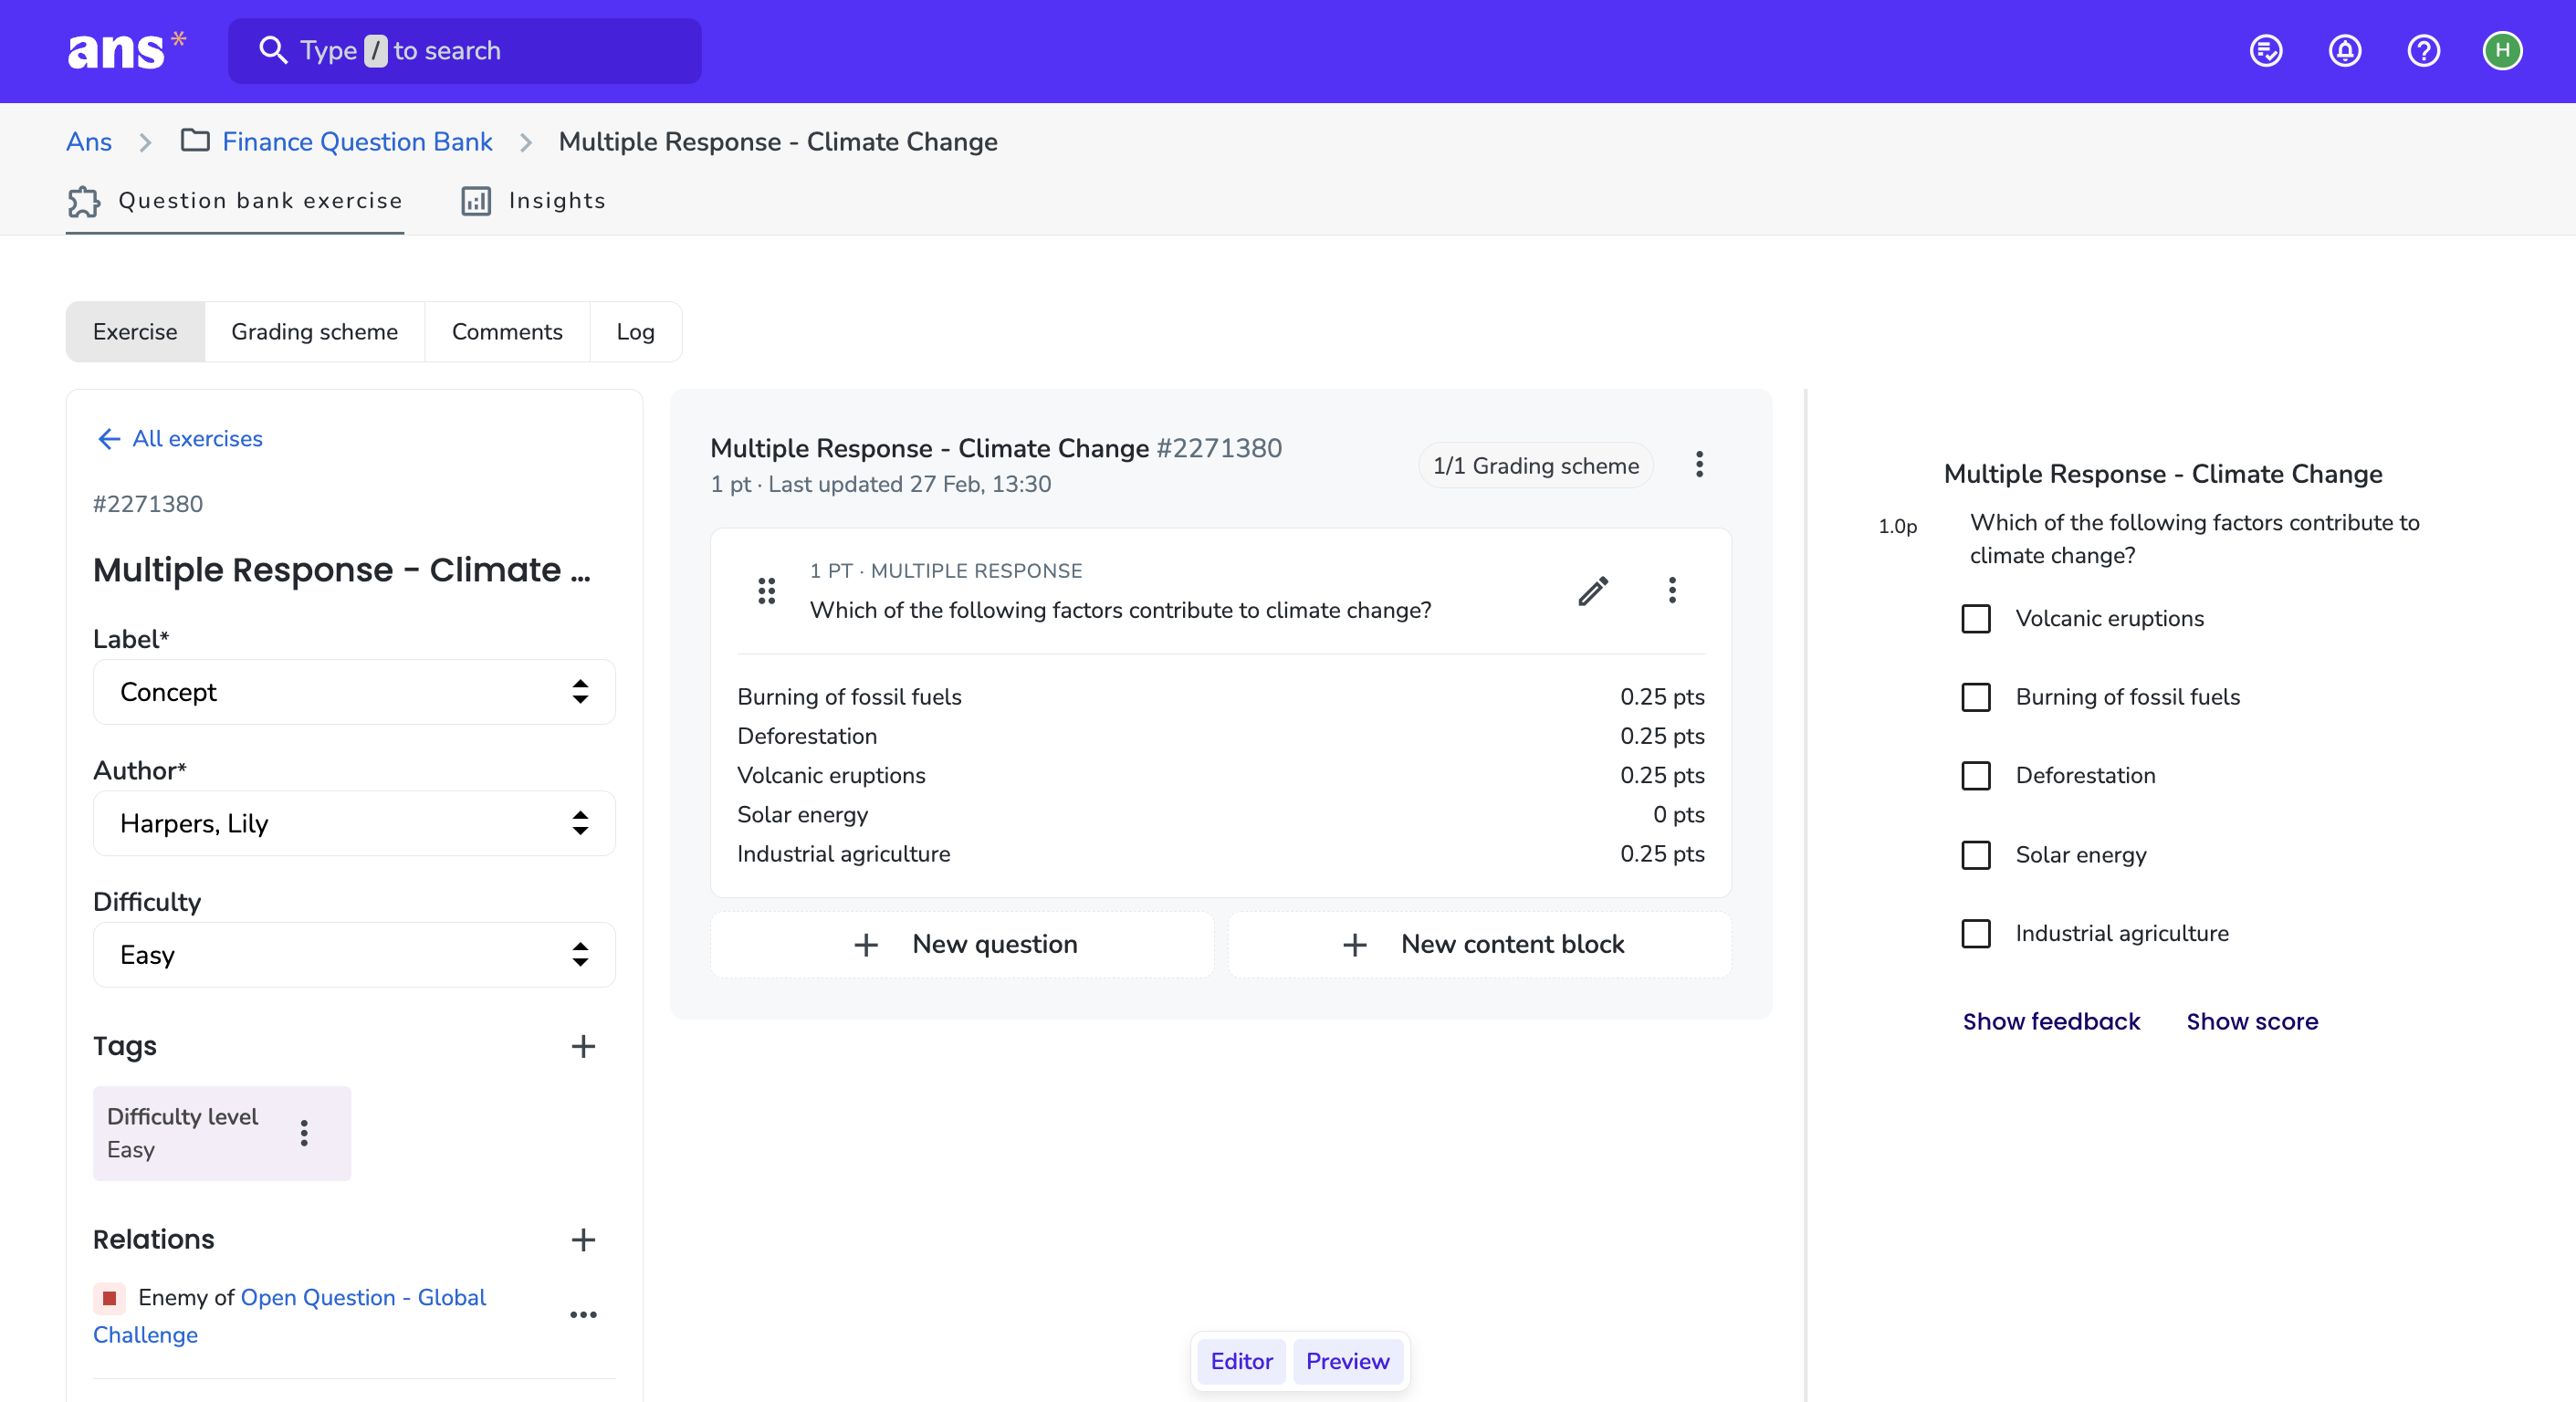
Task: Add a new relation with the plus icon
Action: click(x=583, y=1240)
